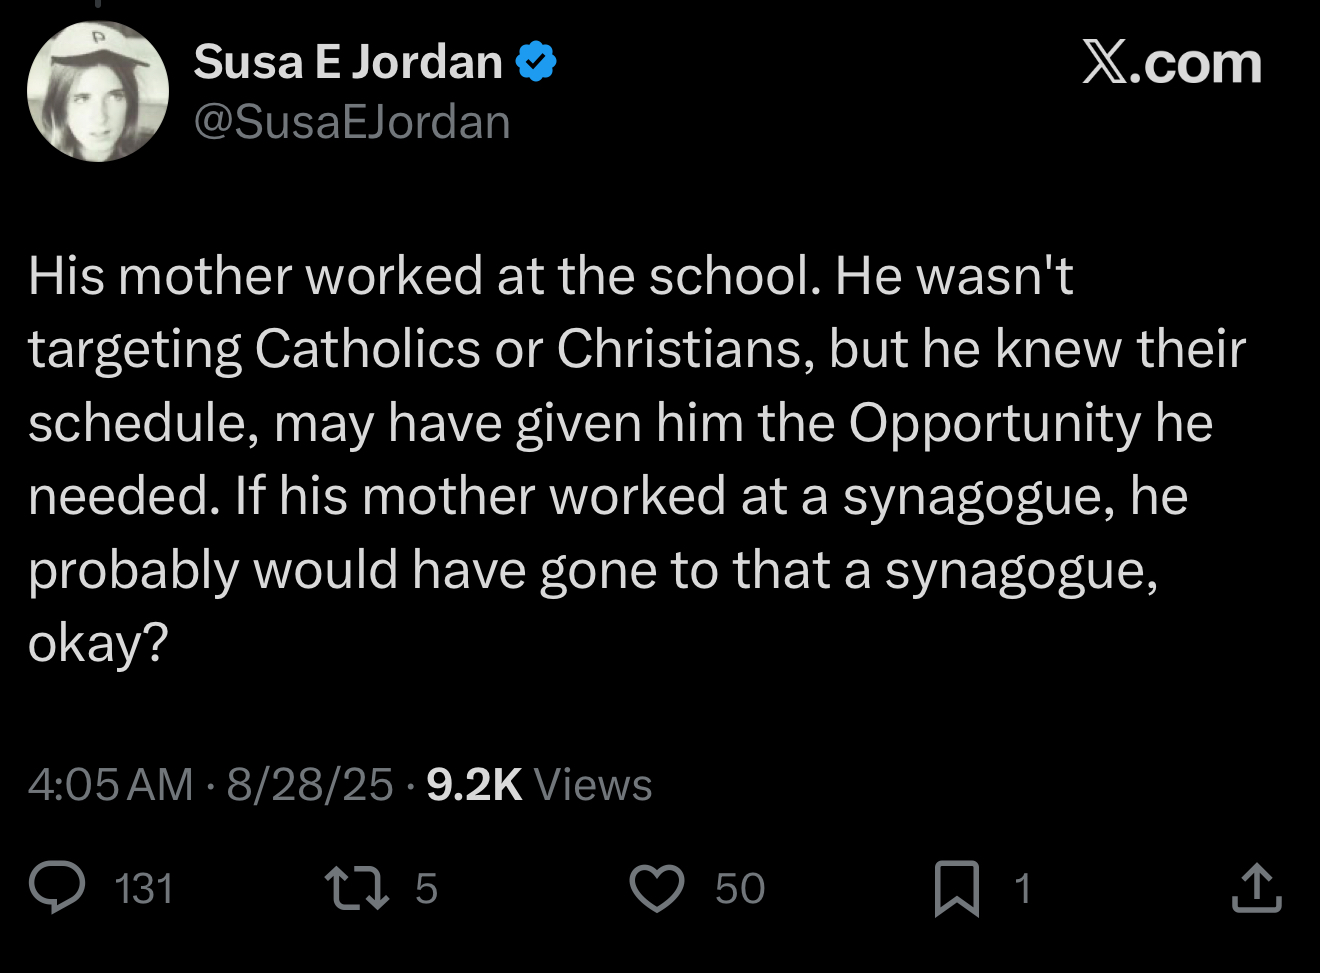Viewport: 1320px width, 973px height.
Task: Bookmark this tweet using the bookmark icon
Action: click(956, 888)
